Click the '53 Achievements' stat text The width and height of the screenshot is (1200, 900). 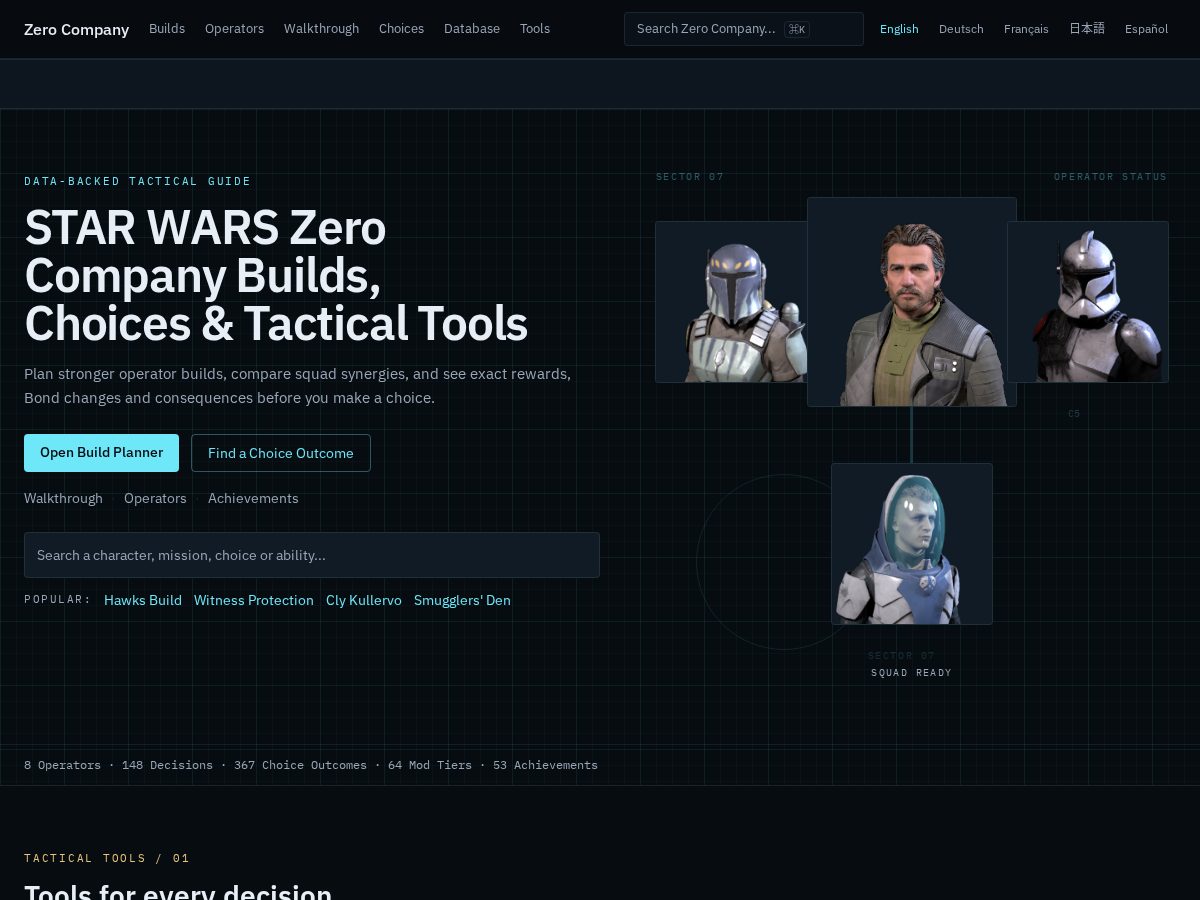point(545,765)
